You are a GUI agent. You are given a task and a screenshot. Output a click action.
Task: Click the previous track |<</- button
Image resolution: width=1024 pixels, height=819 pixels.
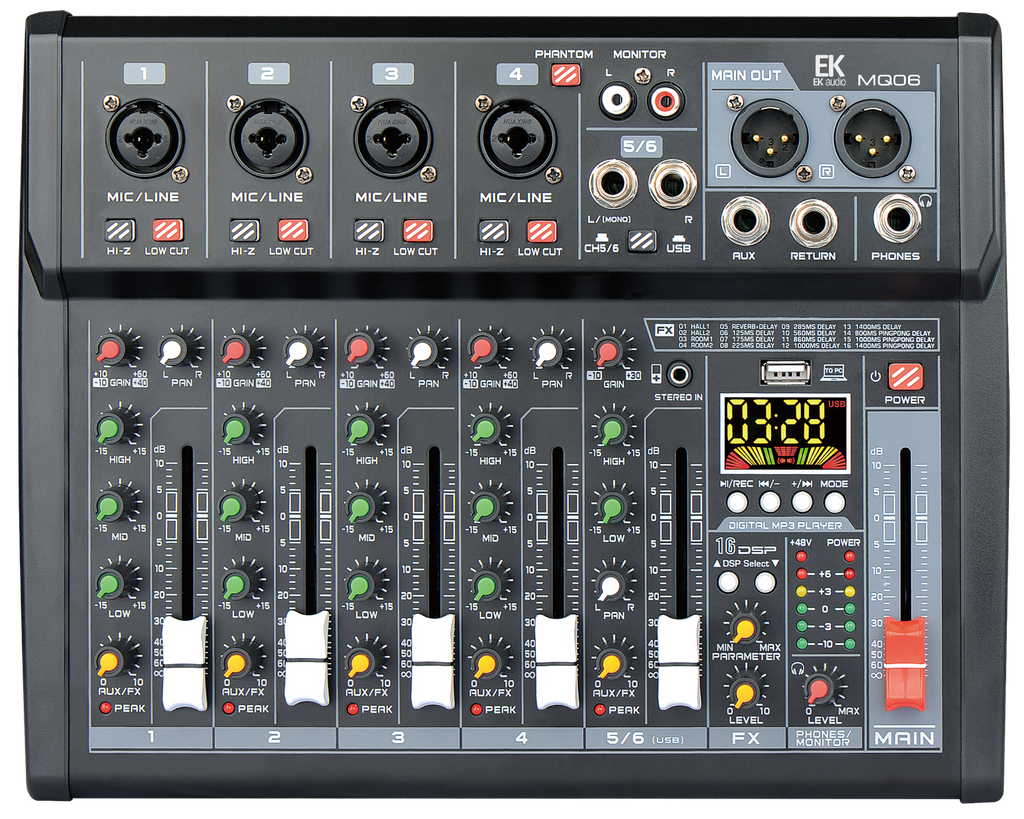coord(769,502)
